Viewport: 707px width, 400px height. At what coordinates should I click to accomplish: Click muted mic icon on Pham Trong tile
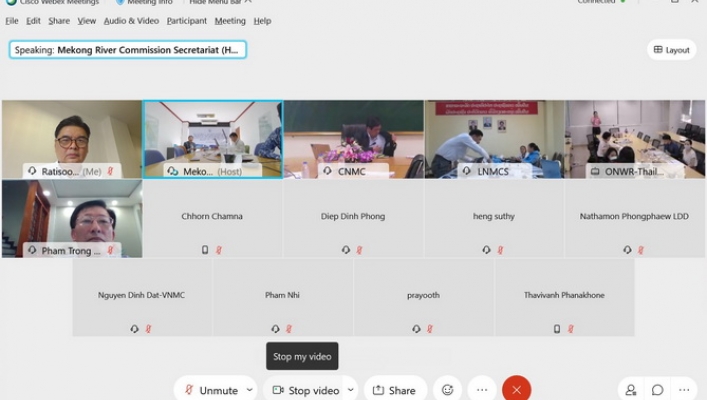click(110, 250)
